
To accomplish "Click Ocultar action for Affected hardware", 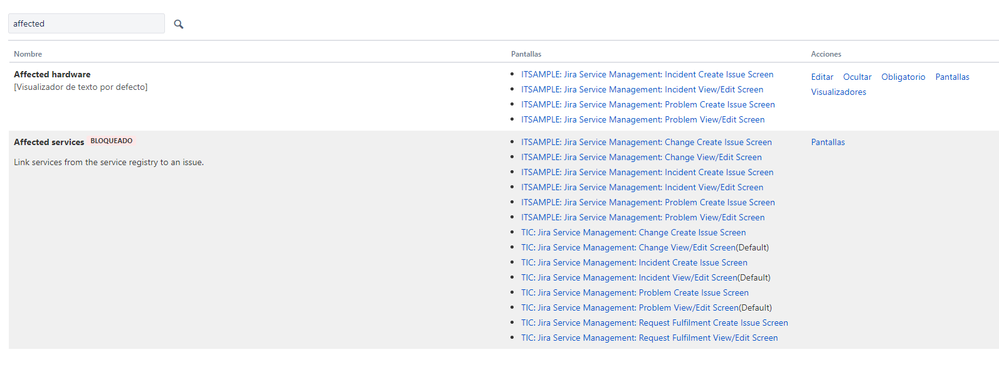I will click(857, 77).
